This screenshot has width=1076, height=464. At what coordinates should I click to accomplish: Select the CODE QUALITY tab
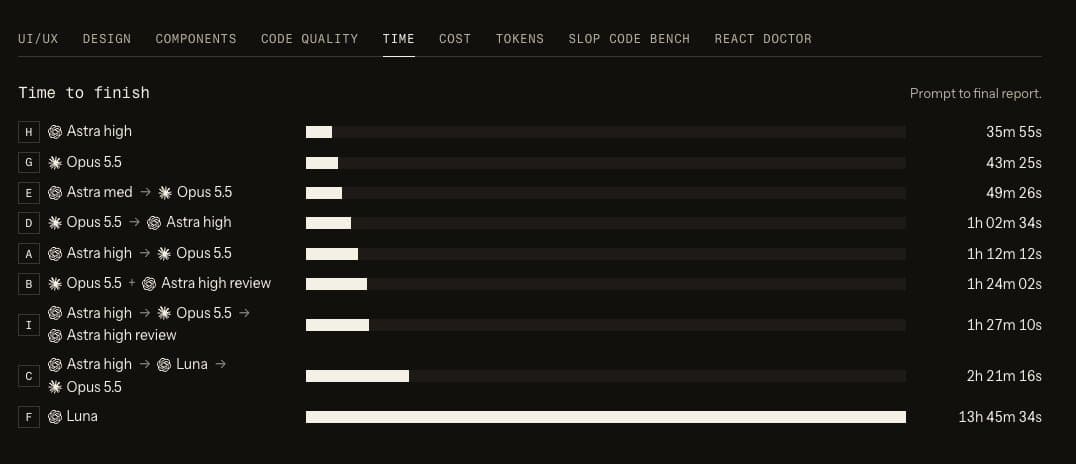[309, 39]
